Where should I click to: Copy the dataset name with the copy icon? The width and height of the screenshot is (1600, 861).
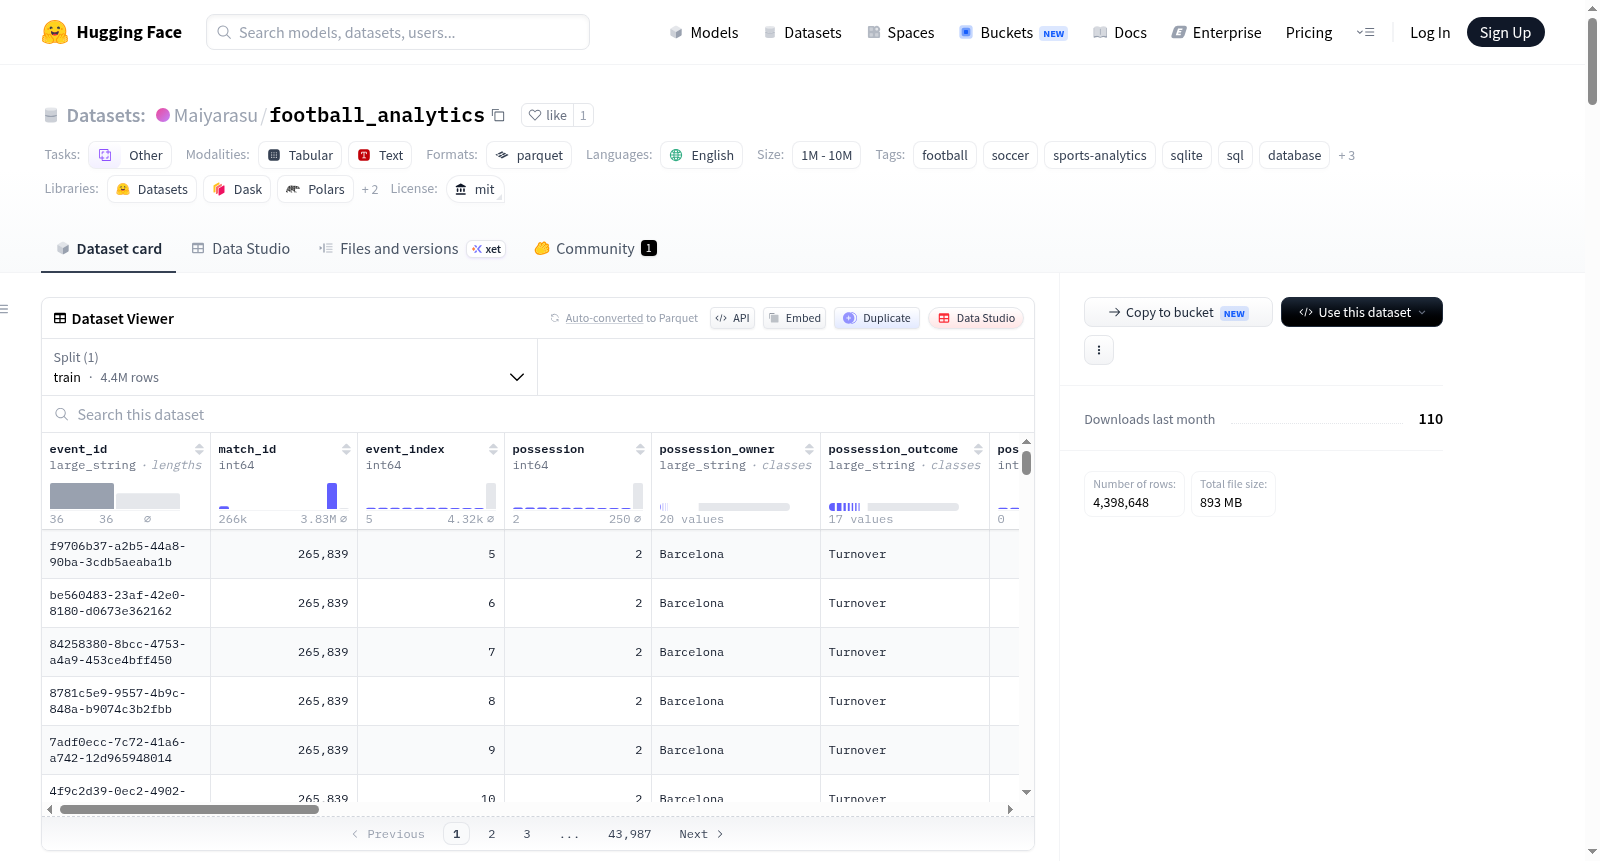click(x=498, y=115)
